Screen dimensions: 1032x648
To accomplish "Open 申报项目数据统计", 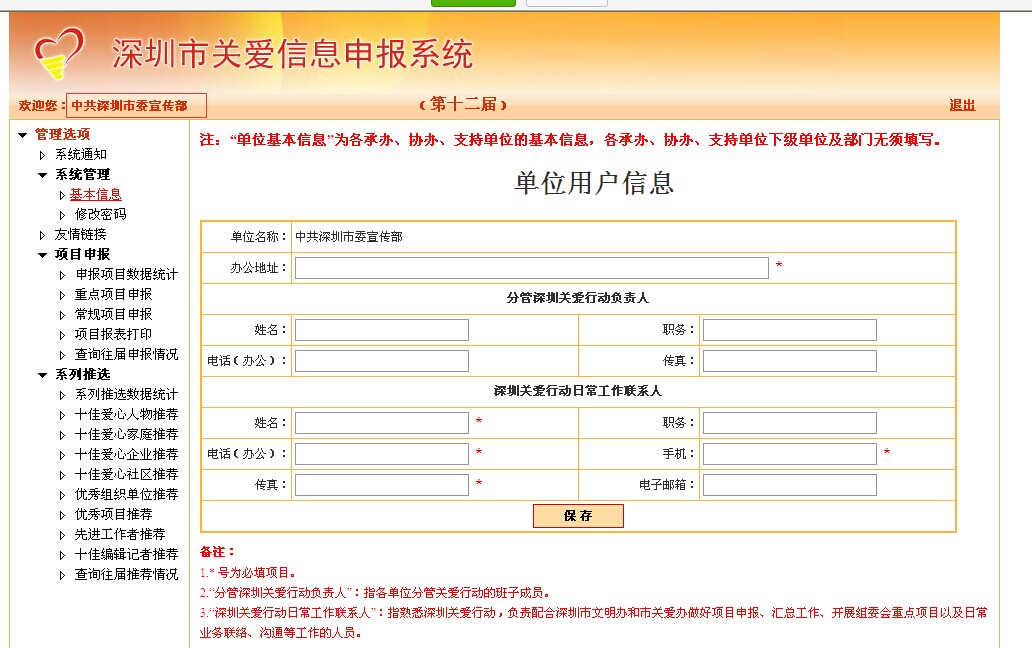I will click(126, 274).
